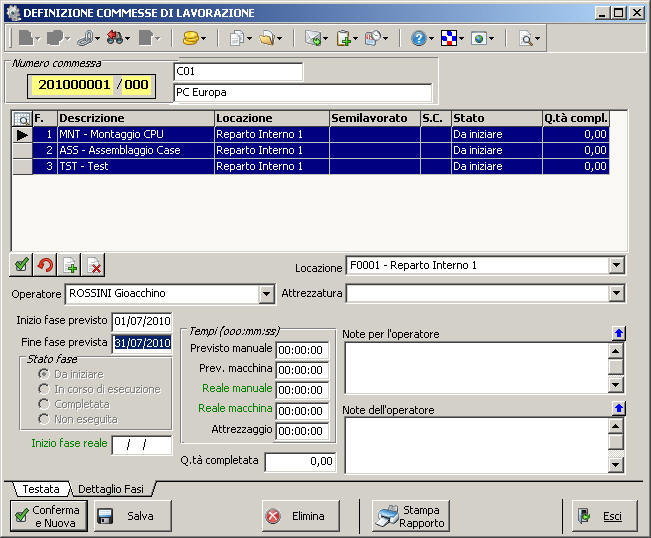Screen dimensions: 651x538
Task: Select the 'Da iniziare' radio option
Action: tap(44, 373)
